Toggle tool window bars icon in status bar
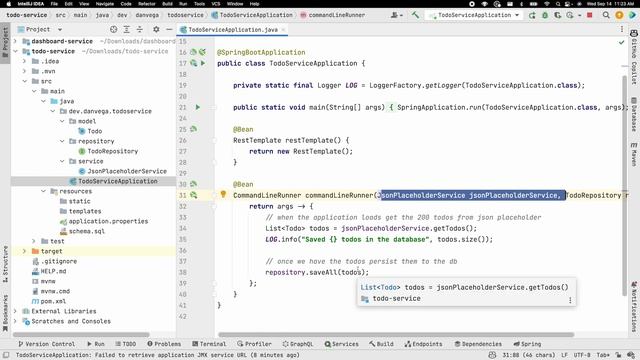This screenshot has height=360, width=640. (x=6, y=355)
